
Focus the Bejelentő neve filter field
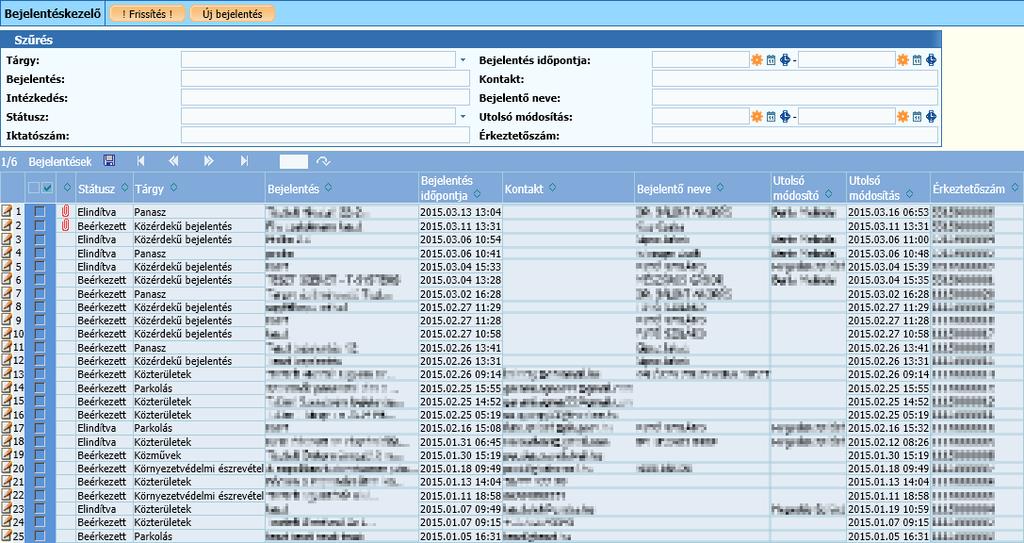tap(795, 98)
